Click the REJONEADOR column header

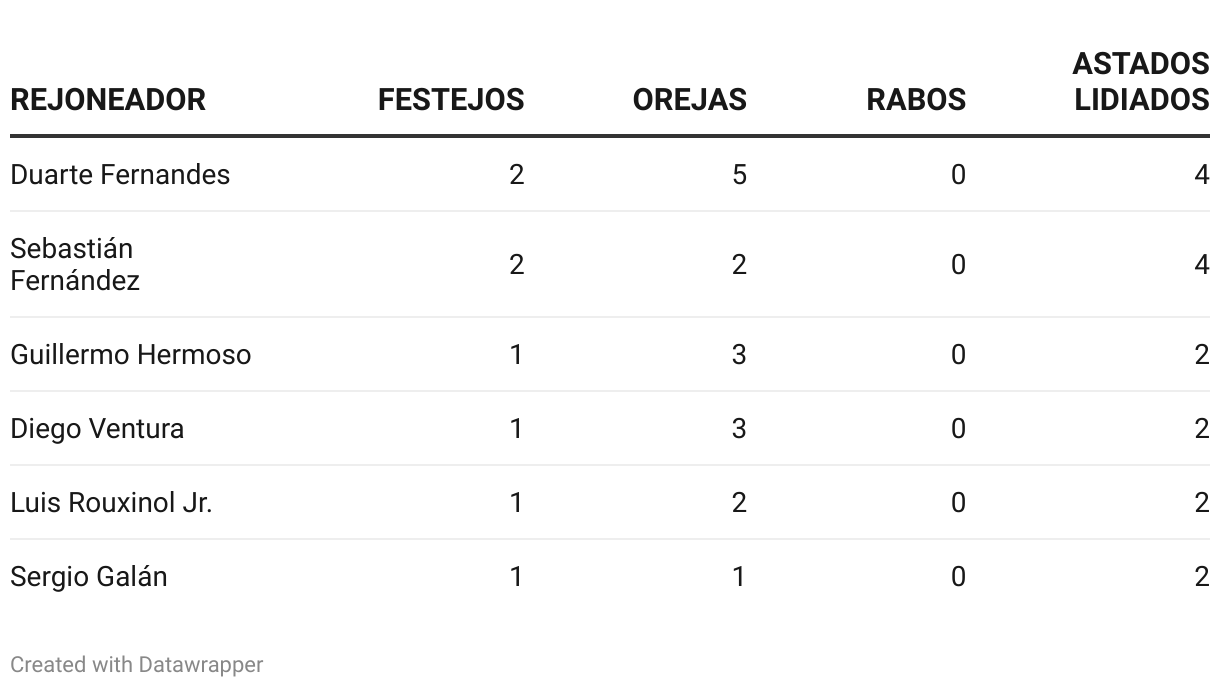(x=108, y=100)
